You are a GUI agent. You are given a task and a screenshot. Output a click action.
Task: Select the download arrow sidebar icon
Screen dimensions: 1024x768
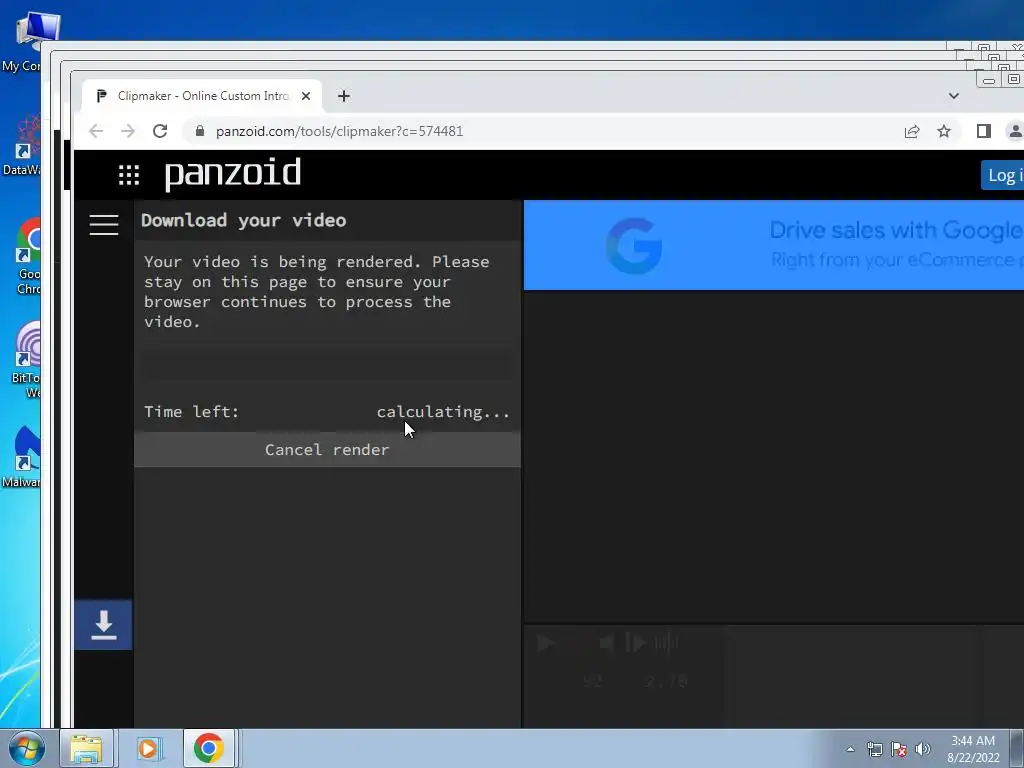[103, 625]
